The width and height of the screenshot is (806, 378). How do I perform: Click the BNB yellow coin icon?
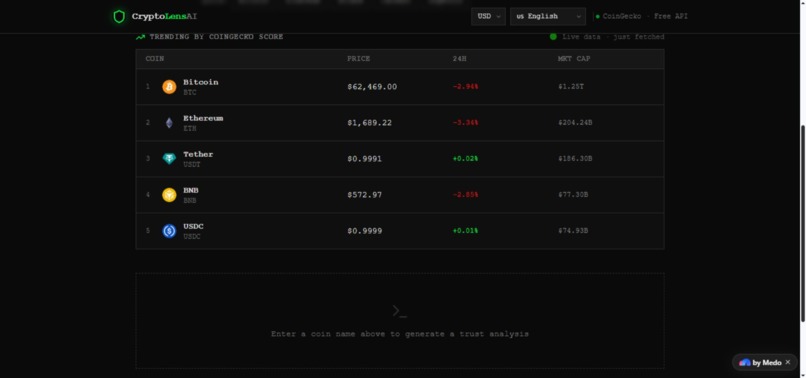pyautogui.click(x=169, y=195)
